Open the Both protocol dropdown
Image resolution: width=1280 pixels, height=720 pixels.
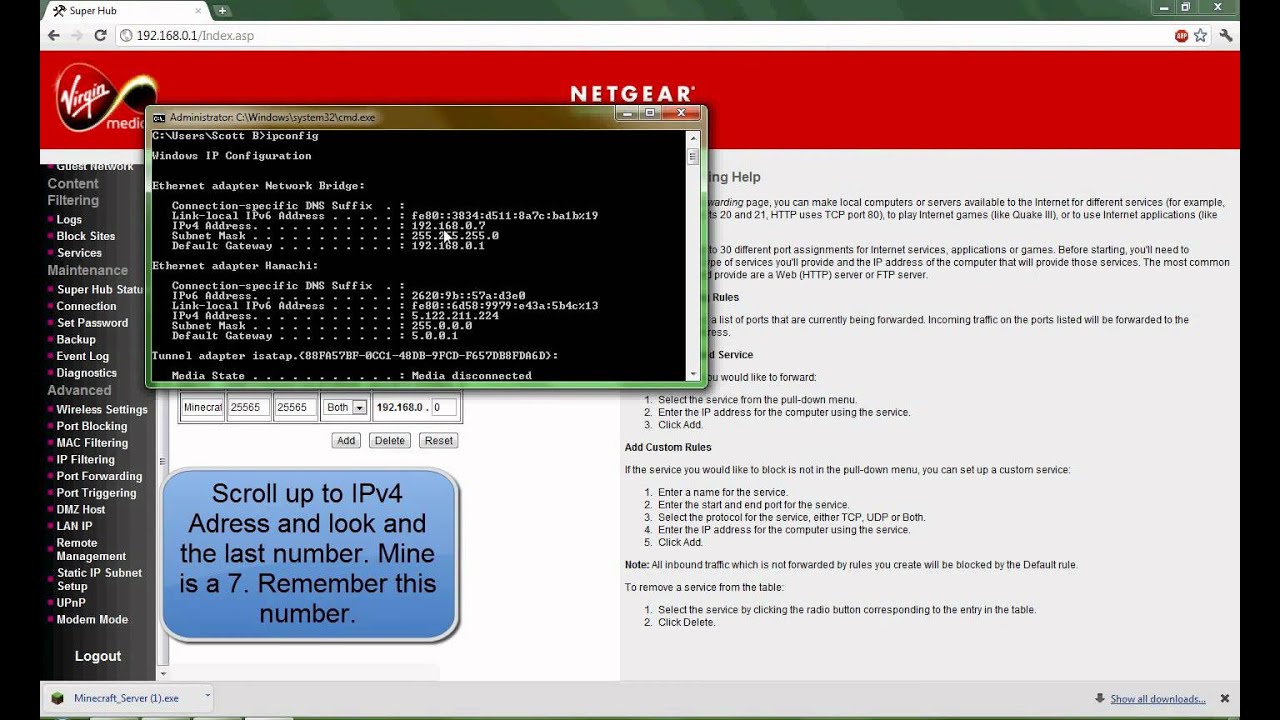coord(345,408)
